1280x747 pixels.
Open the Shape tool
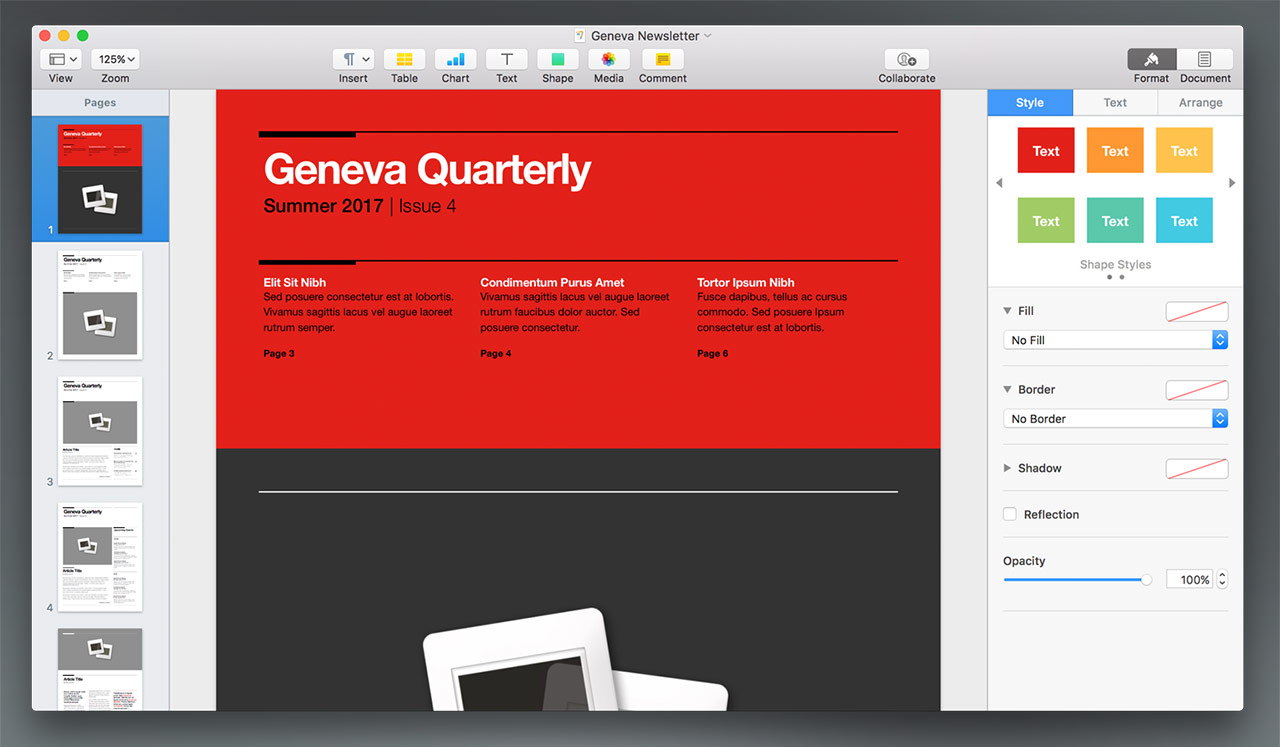coord(557,60)
